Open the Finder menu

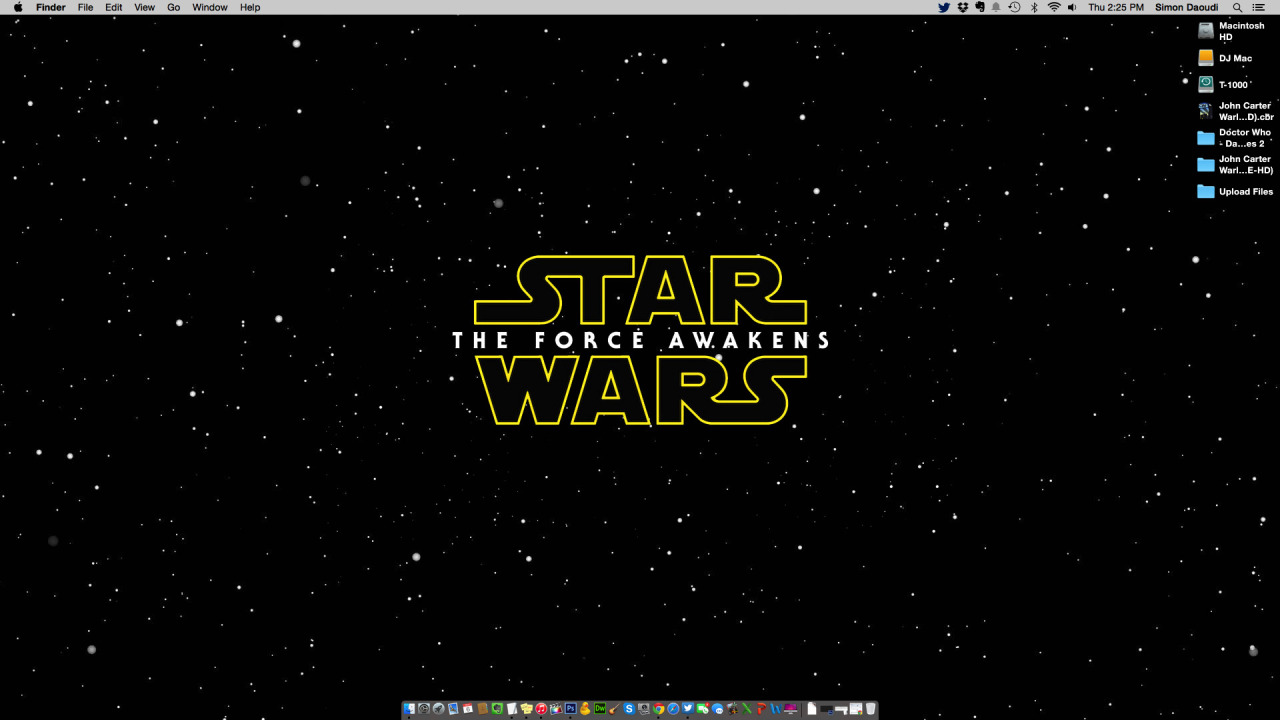(51, 7)
